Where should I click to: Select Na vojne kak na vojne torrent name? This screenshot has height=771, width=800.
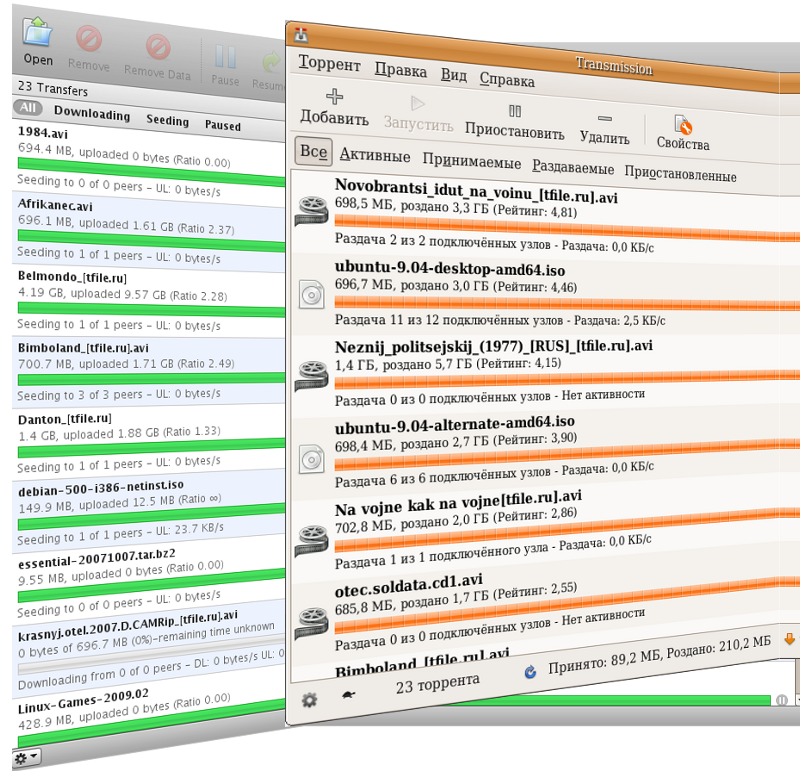(x=458, y=503)
